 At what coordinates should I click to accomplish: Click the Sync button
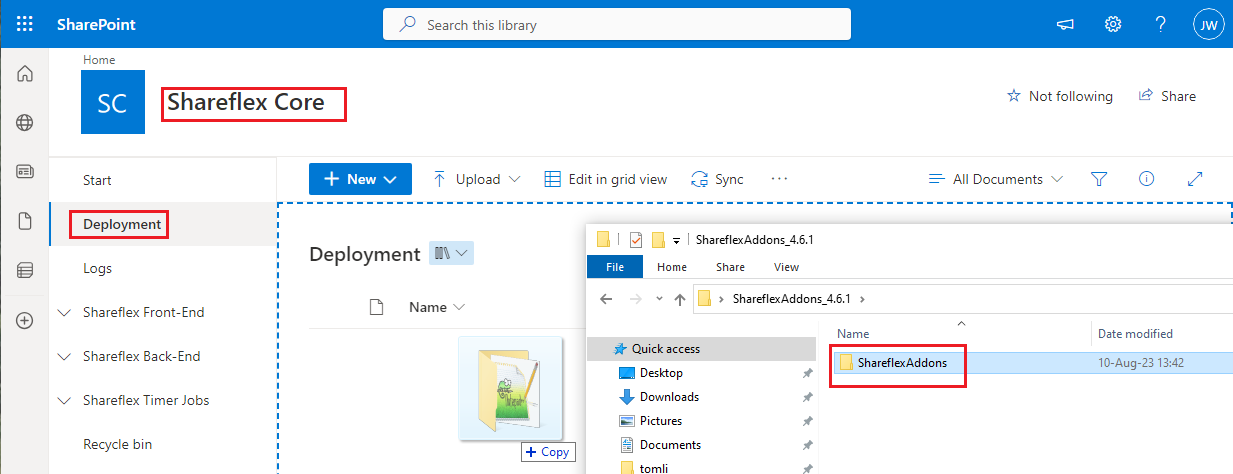pos(717,179)
